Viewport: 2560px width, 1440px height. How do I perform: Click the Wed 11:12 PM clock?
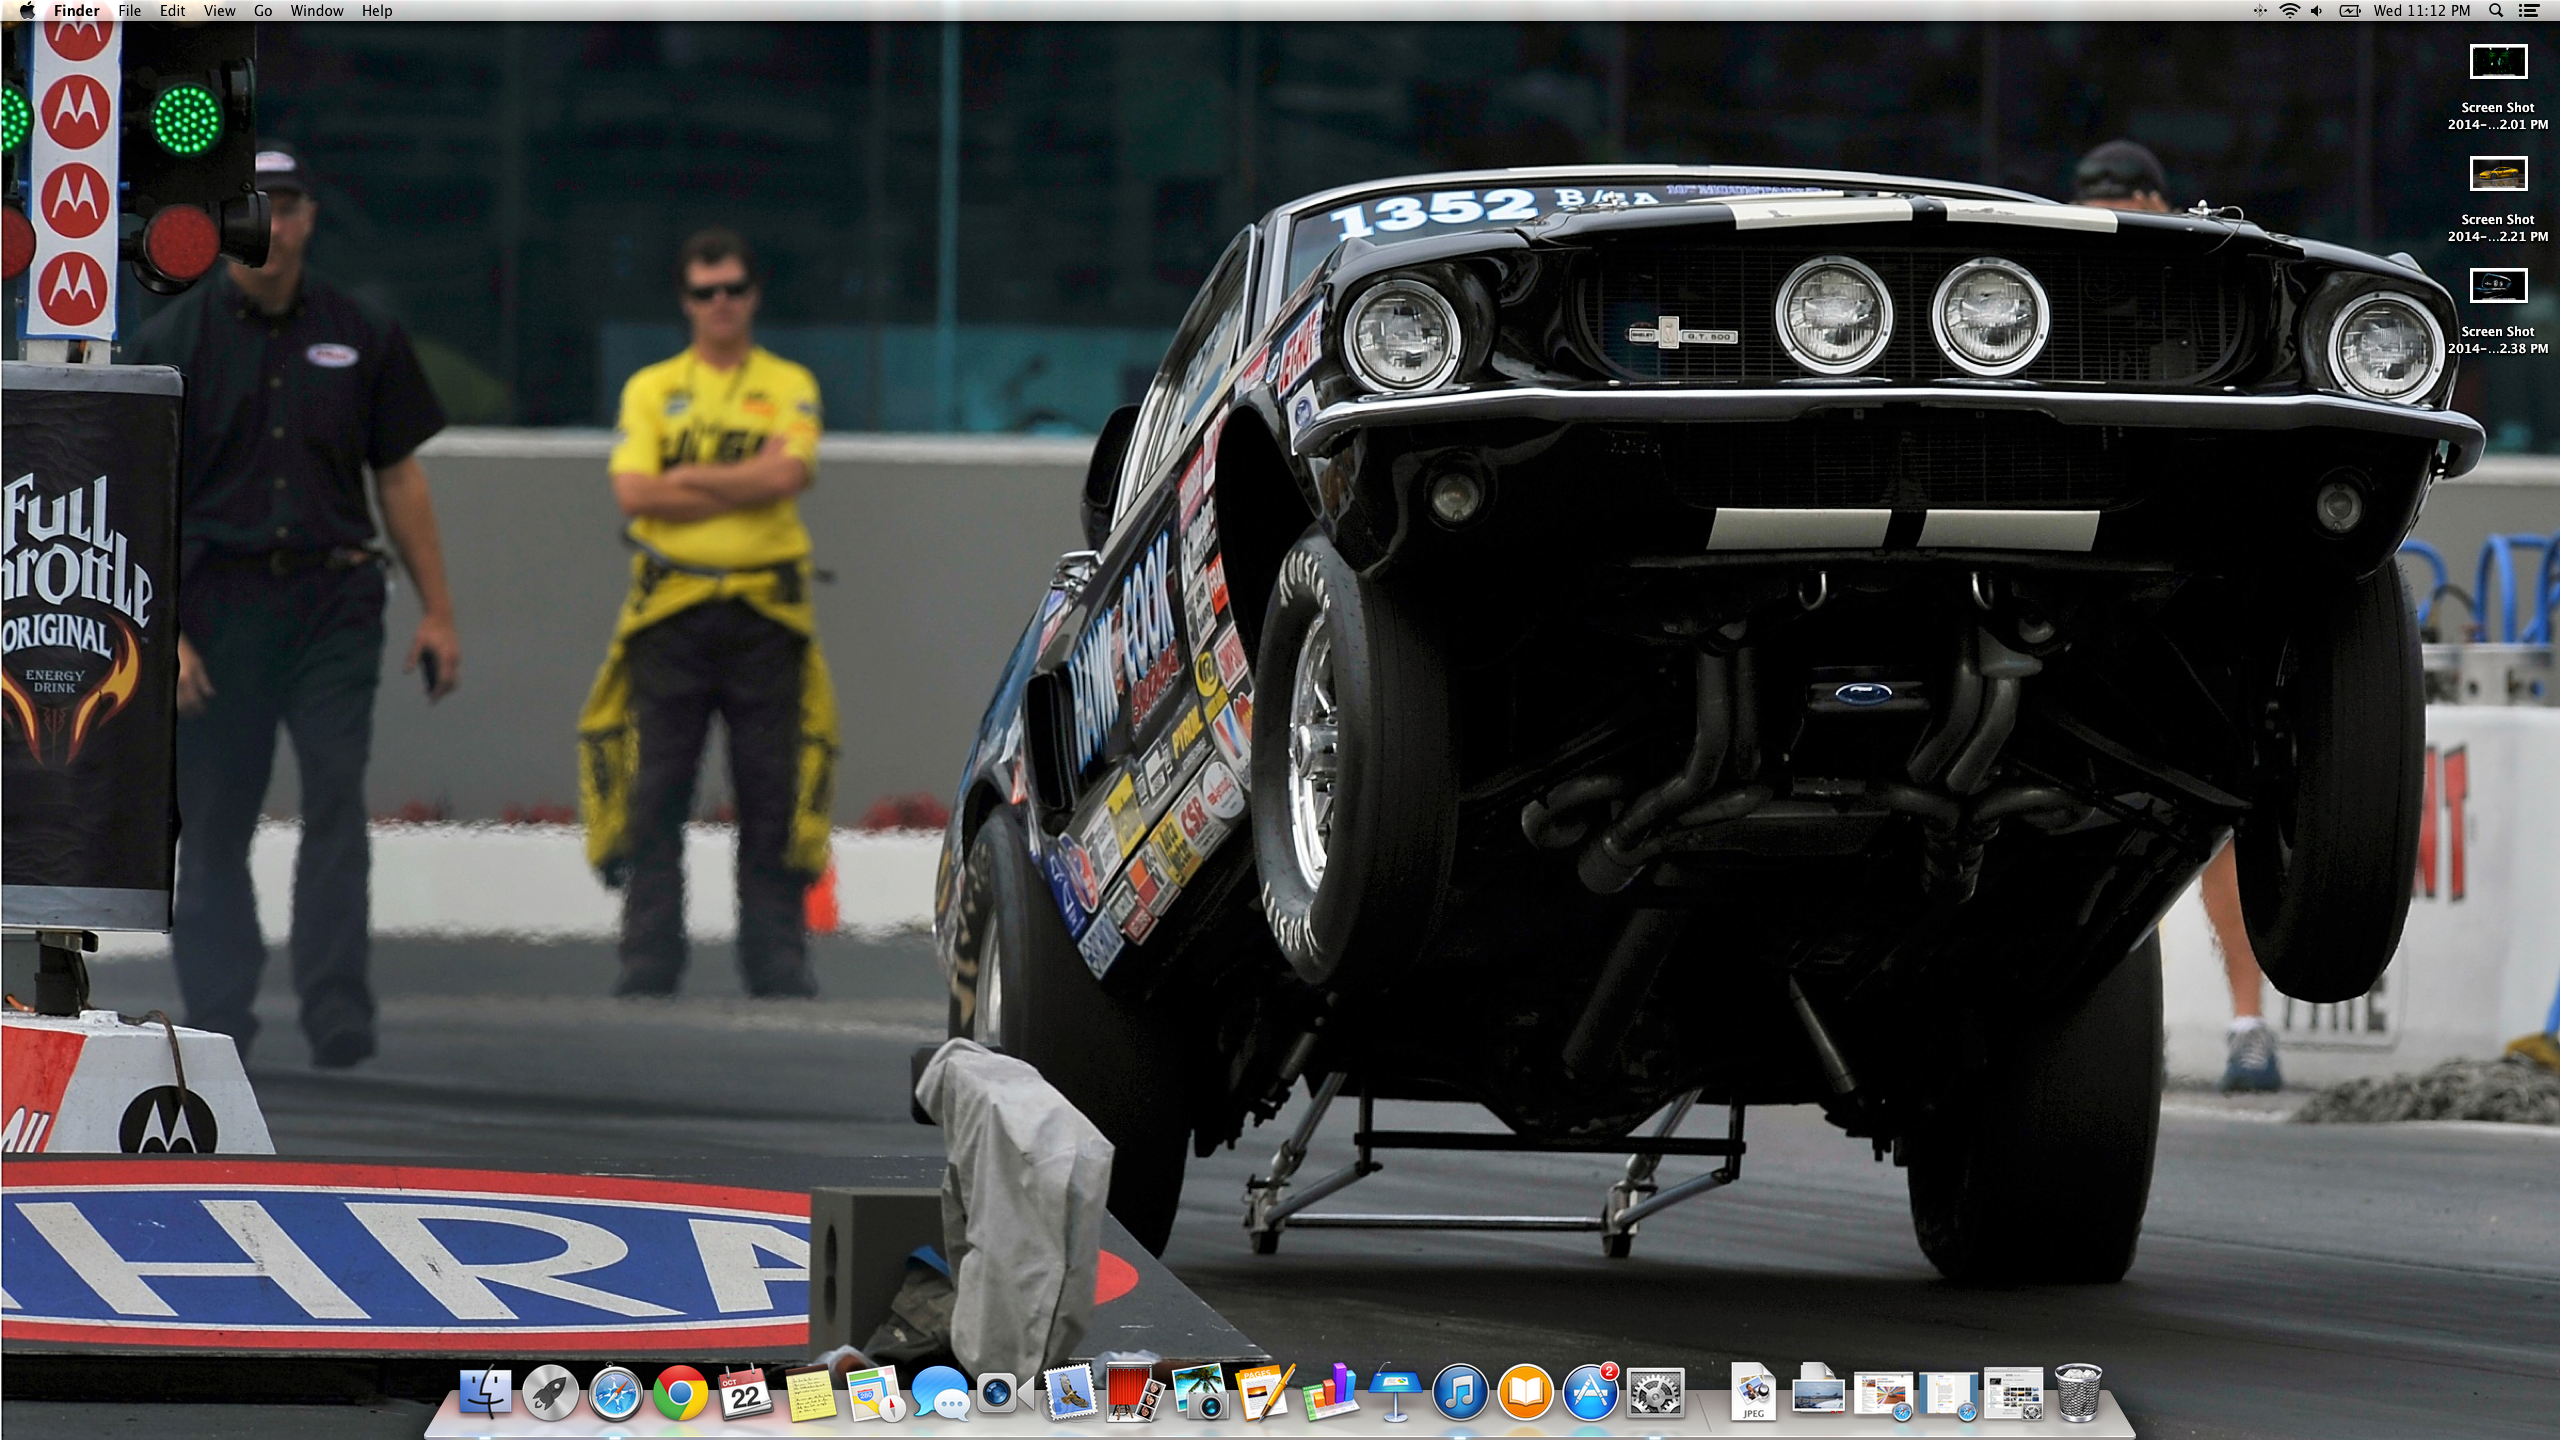pyautogui.click(x=2421, y=11)
